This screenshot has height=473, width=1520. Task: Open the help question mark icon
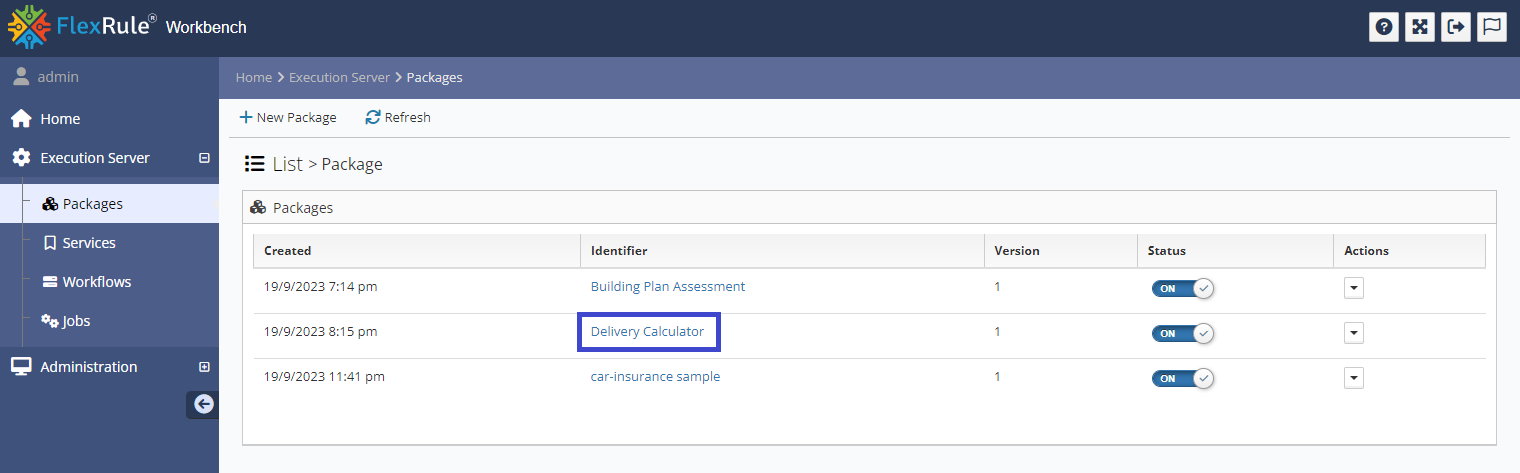(x=1384, y=27)
